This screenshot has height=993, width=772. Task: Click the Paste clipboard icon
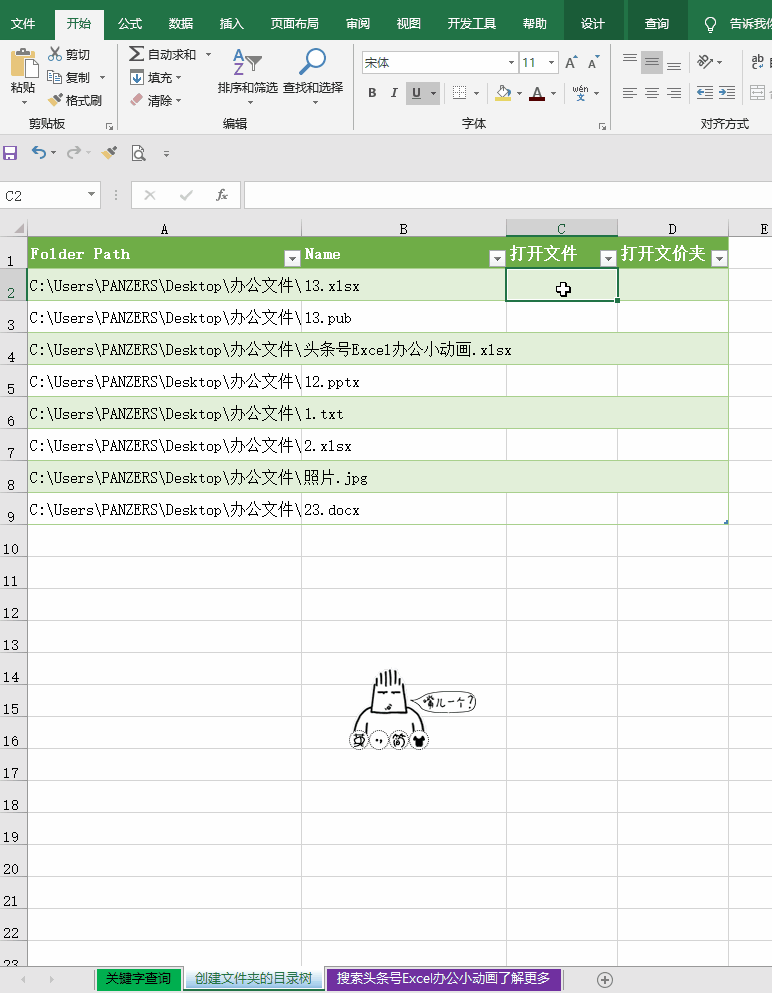click(23, 63)
